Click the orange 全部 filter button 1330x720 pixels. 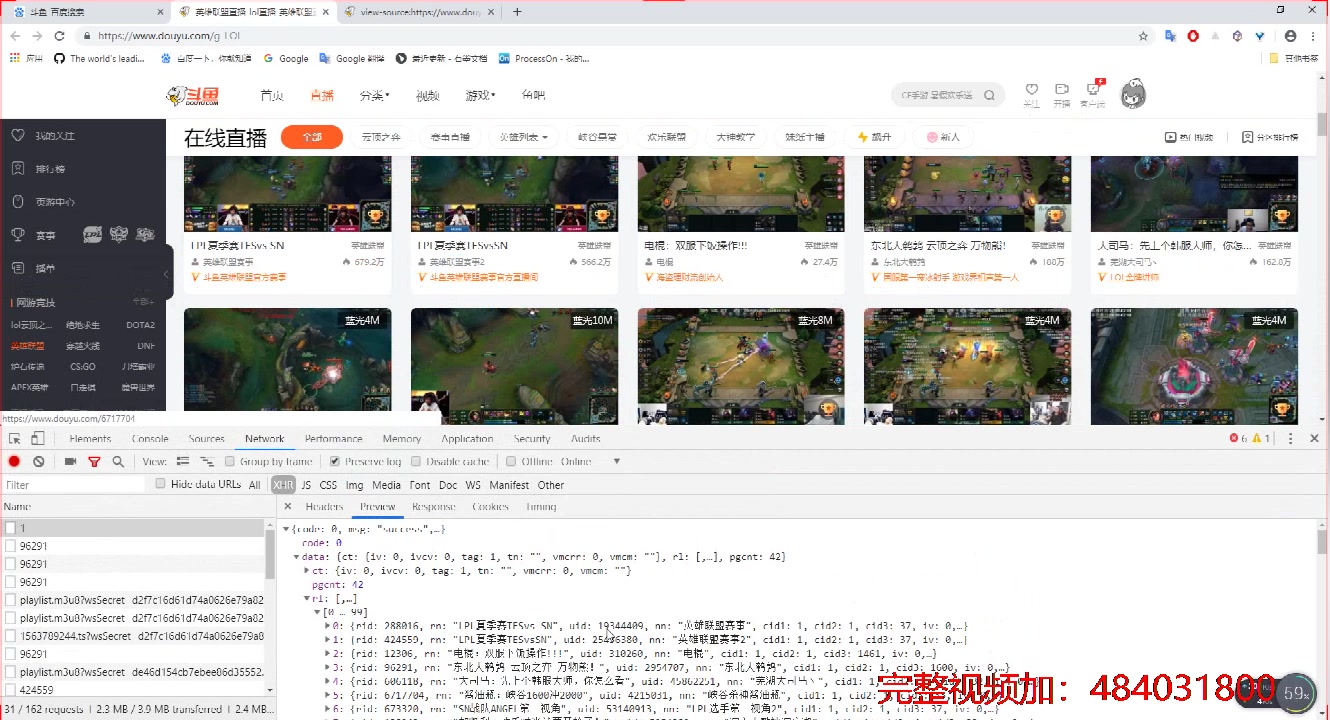pos(312,137)
